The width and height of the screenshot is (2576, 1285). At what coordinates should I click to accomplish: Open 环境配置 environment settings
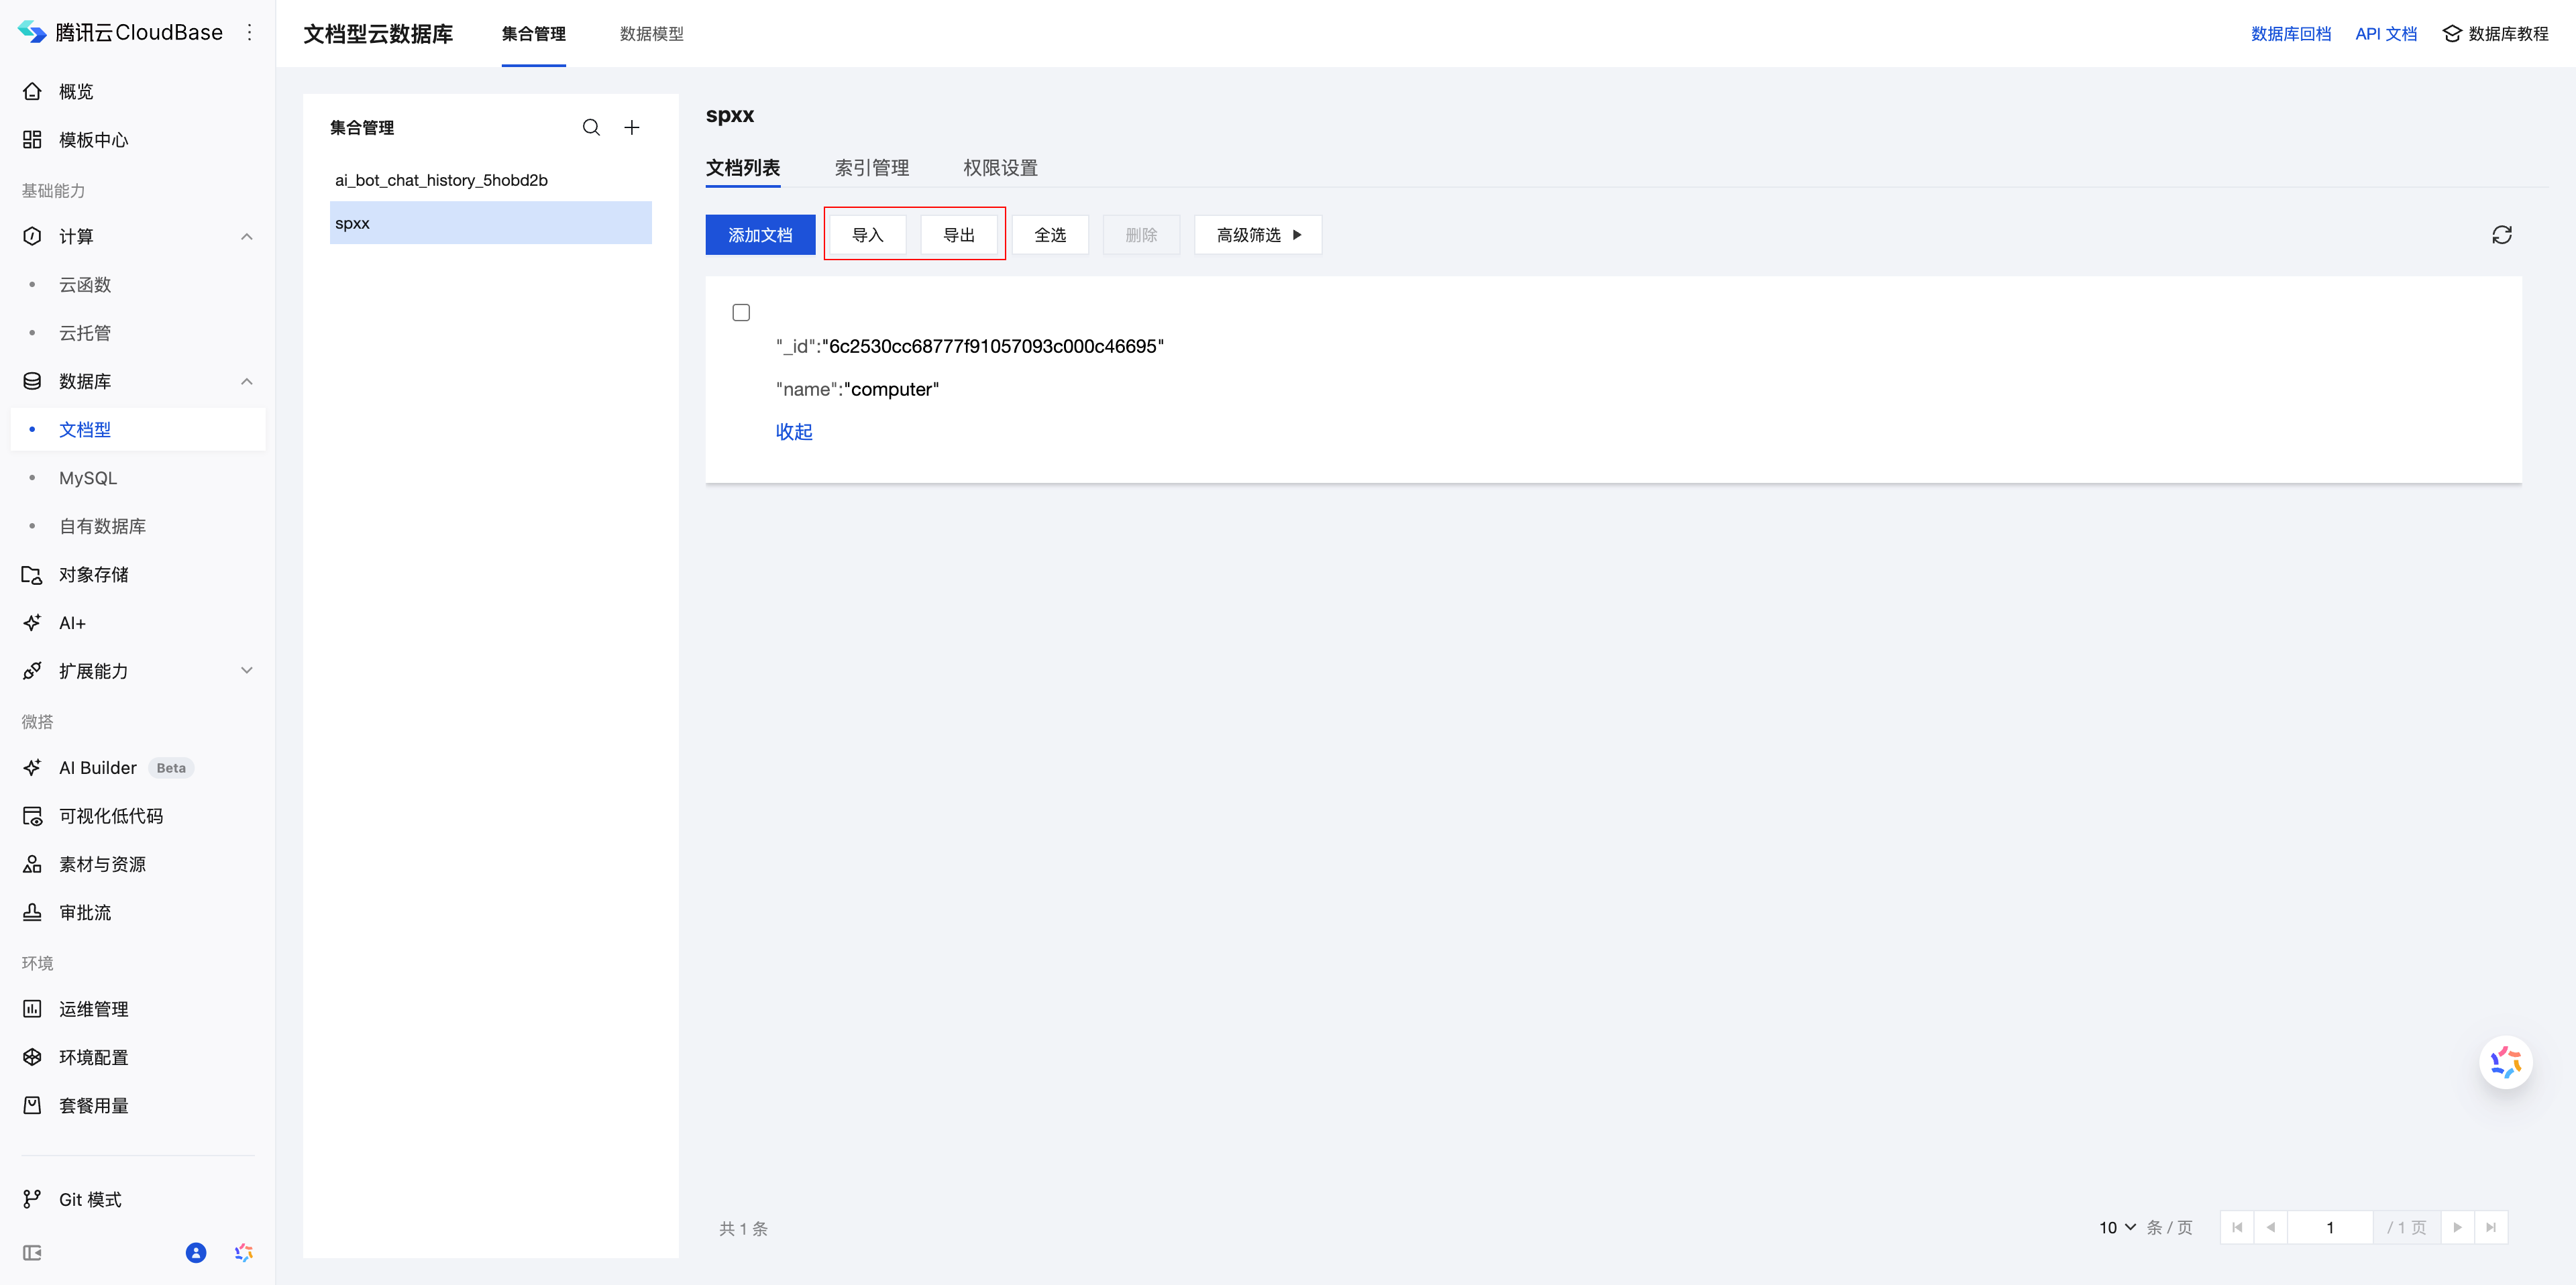[x=93, y=1057]
